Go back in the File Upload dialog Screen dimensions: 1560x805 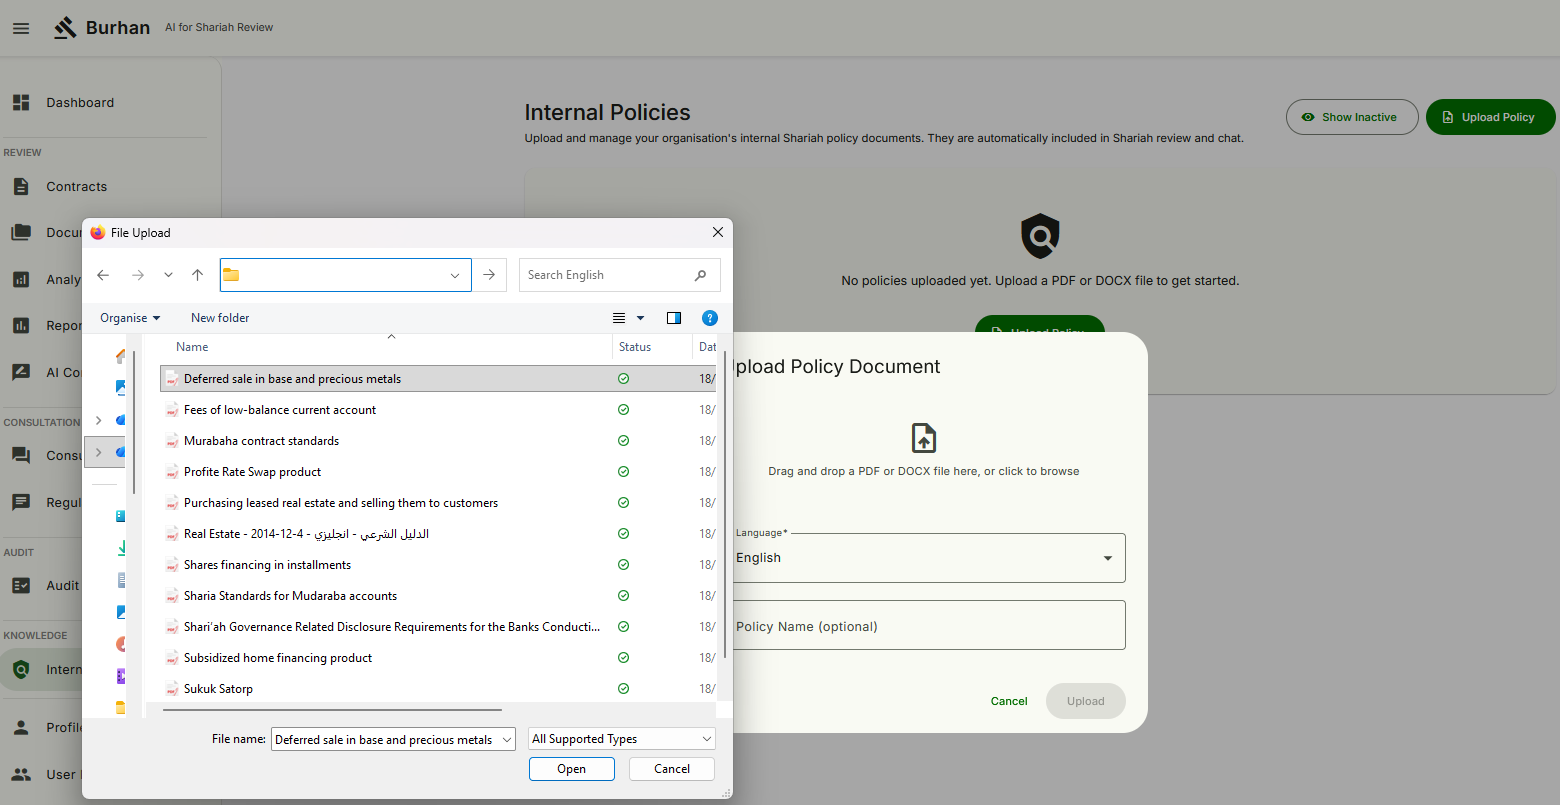103,275
